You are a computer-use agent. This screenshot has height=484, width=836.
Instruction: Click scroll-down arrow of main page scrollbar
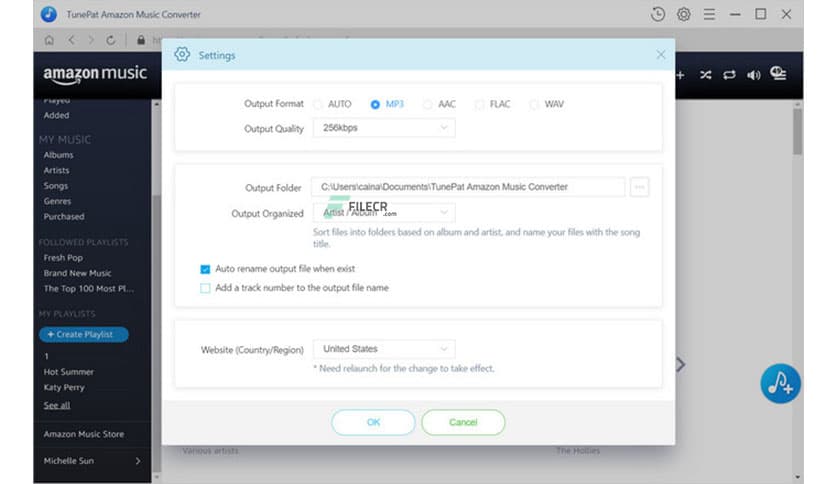[797, 477]
